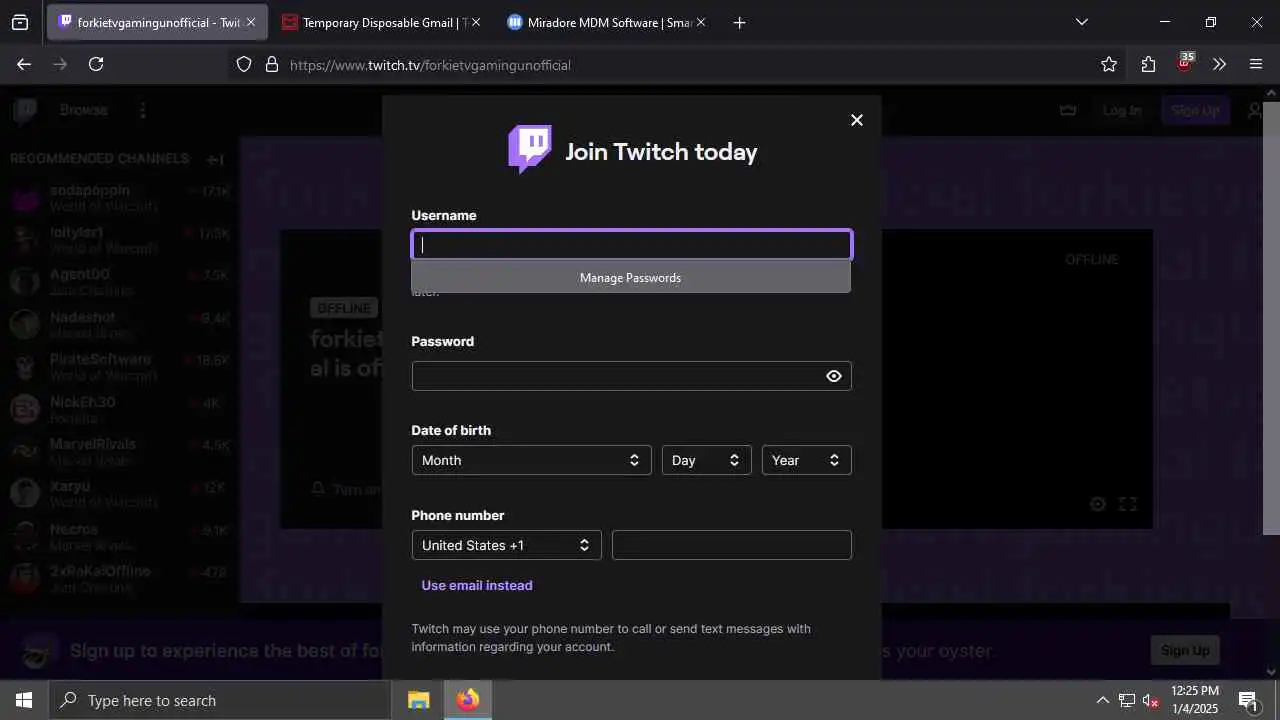Click the page vertical scrollbar
1280x720 pixels.
(1272, 318)
